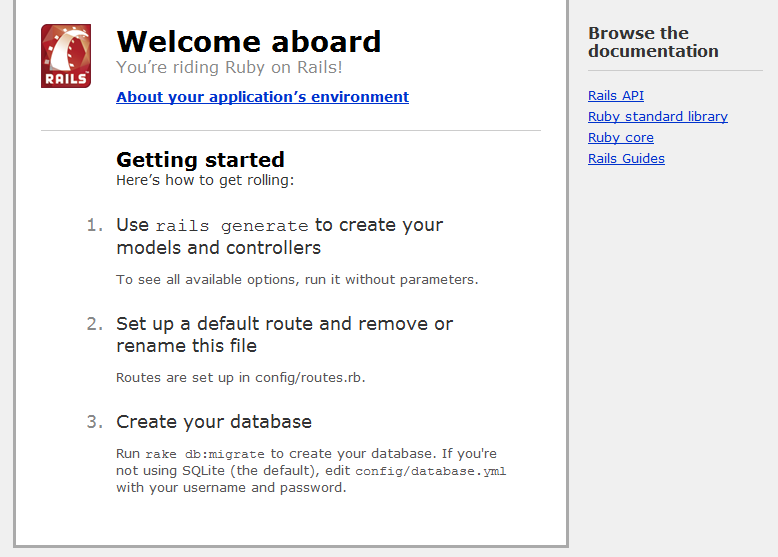Click the You're riding Ruby on Rails subtitle
This screenshot has height=557, width=778.
tap(229, 68)
